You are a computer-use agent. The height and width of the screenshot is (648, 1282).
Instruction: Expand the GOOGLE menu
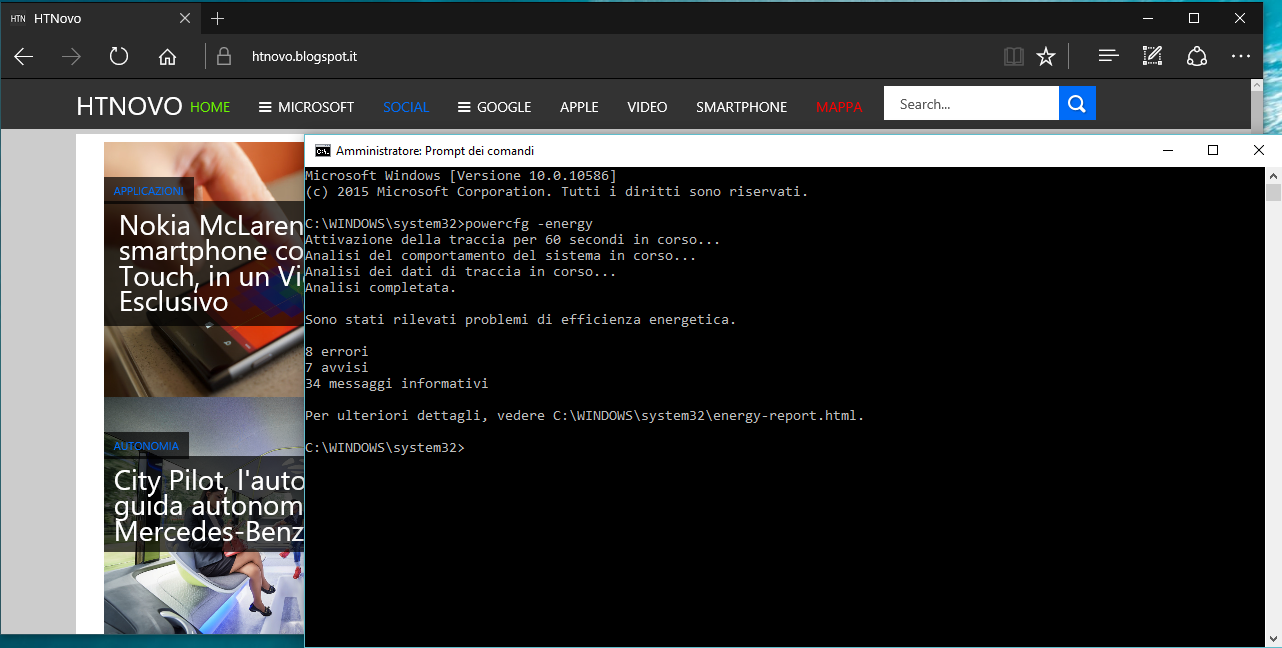tap(494, 107)
